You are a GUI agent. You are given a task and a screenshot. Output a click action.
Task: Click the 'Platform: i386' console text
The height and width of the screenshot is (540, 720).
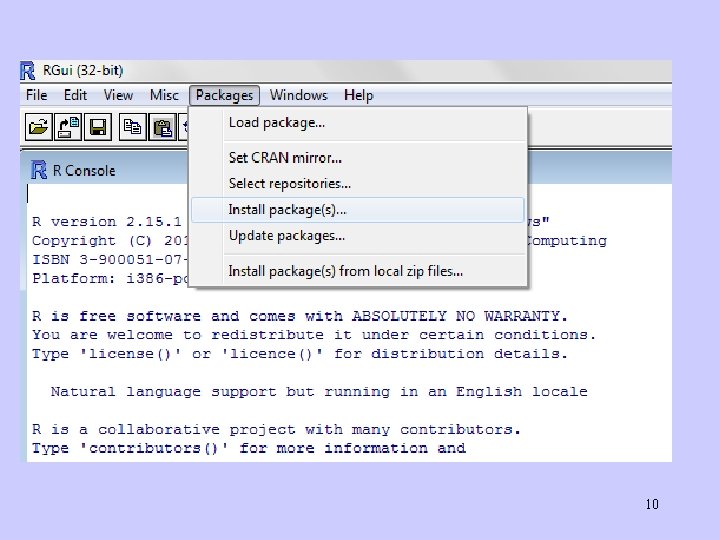[110, 279]
